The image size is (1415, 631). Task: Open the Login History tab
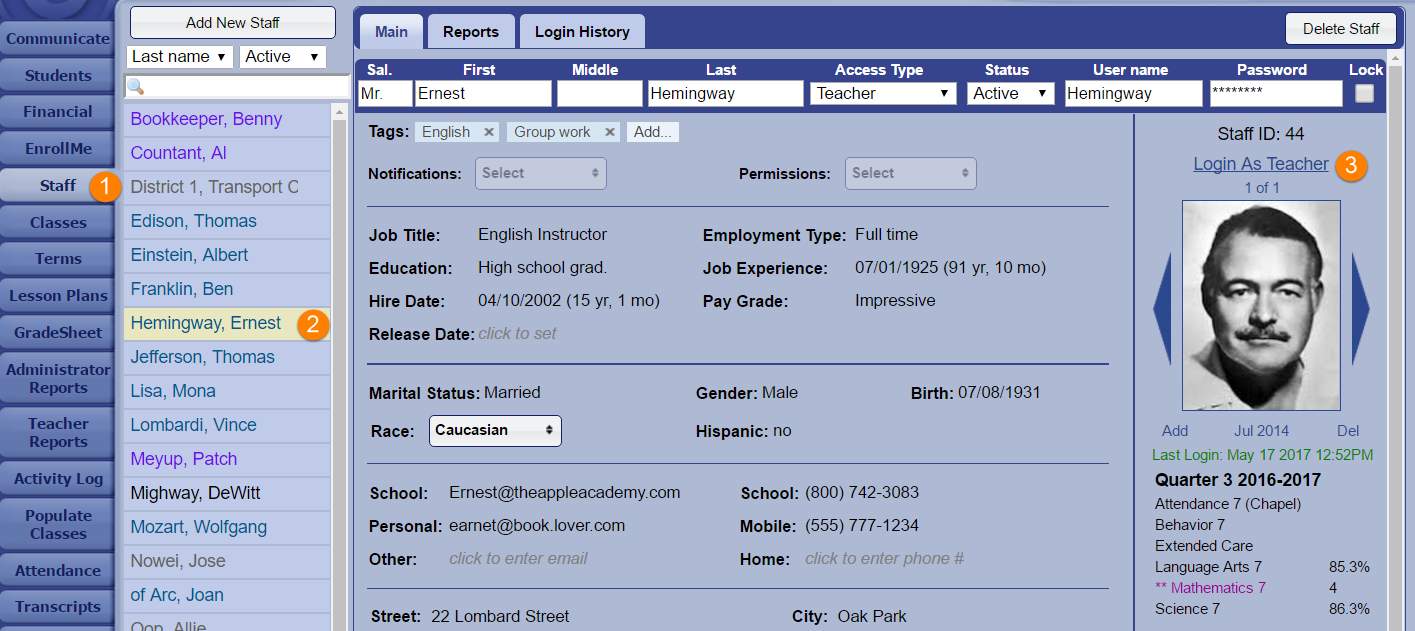point(582,32)
